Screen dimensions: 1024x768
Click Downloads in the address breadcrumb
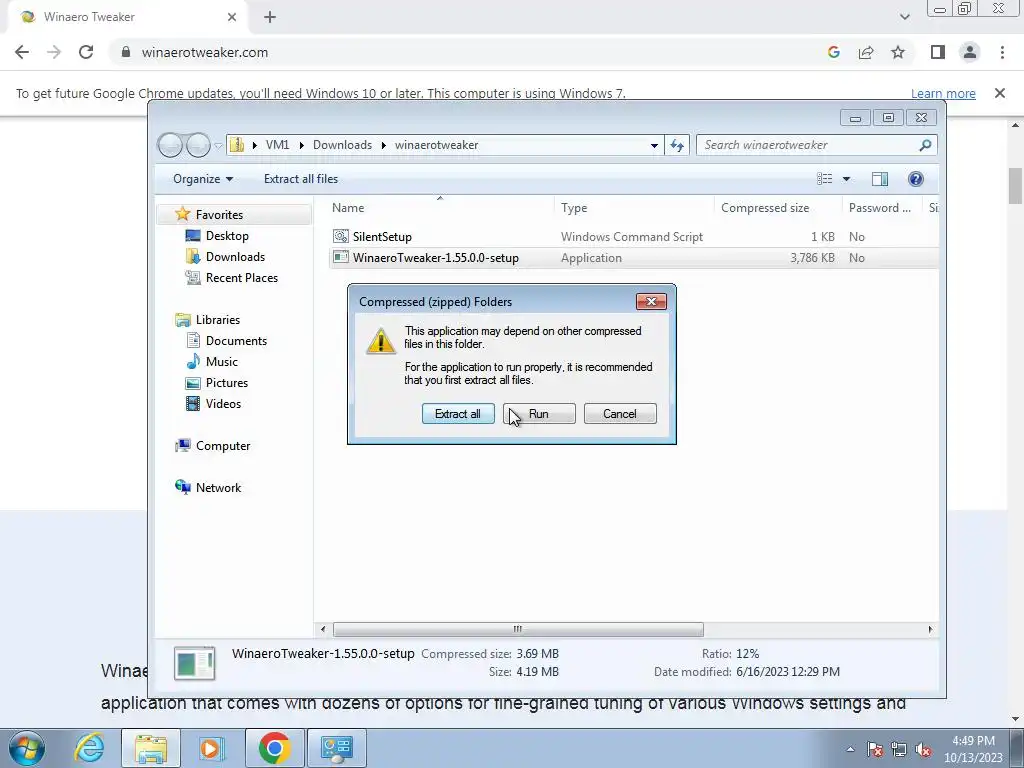(x=342, y=145)
